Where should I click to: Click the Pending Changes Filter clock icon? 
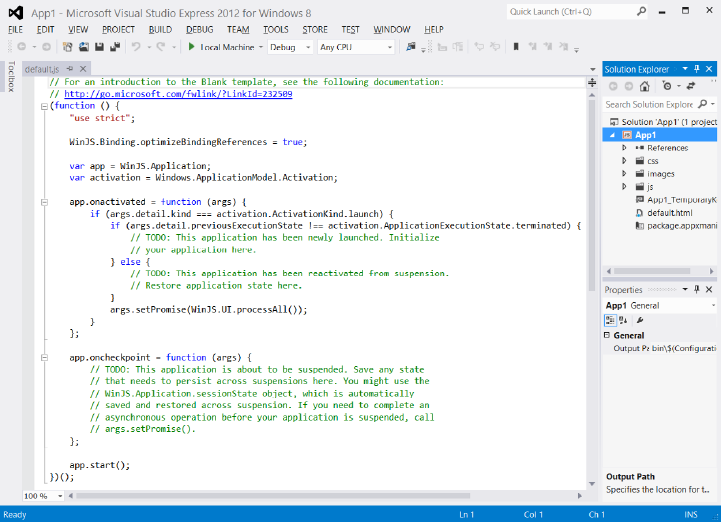[667, 86]
